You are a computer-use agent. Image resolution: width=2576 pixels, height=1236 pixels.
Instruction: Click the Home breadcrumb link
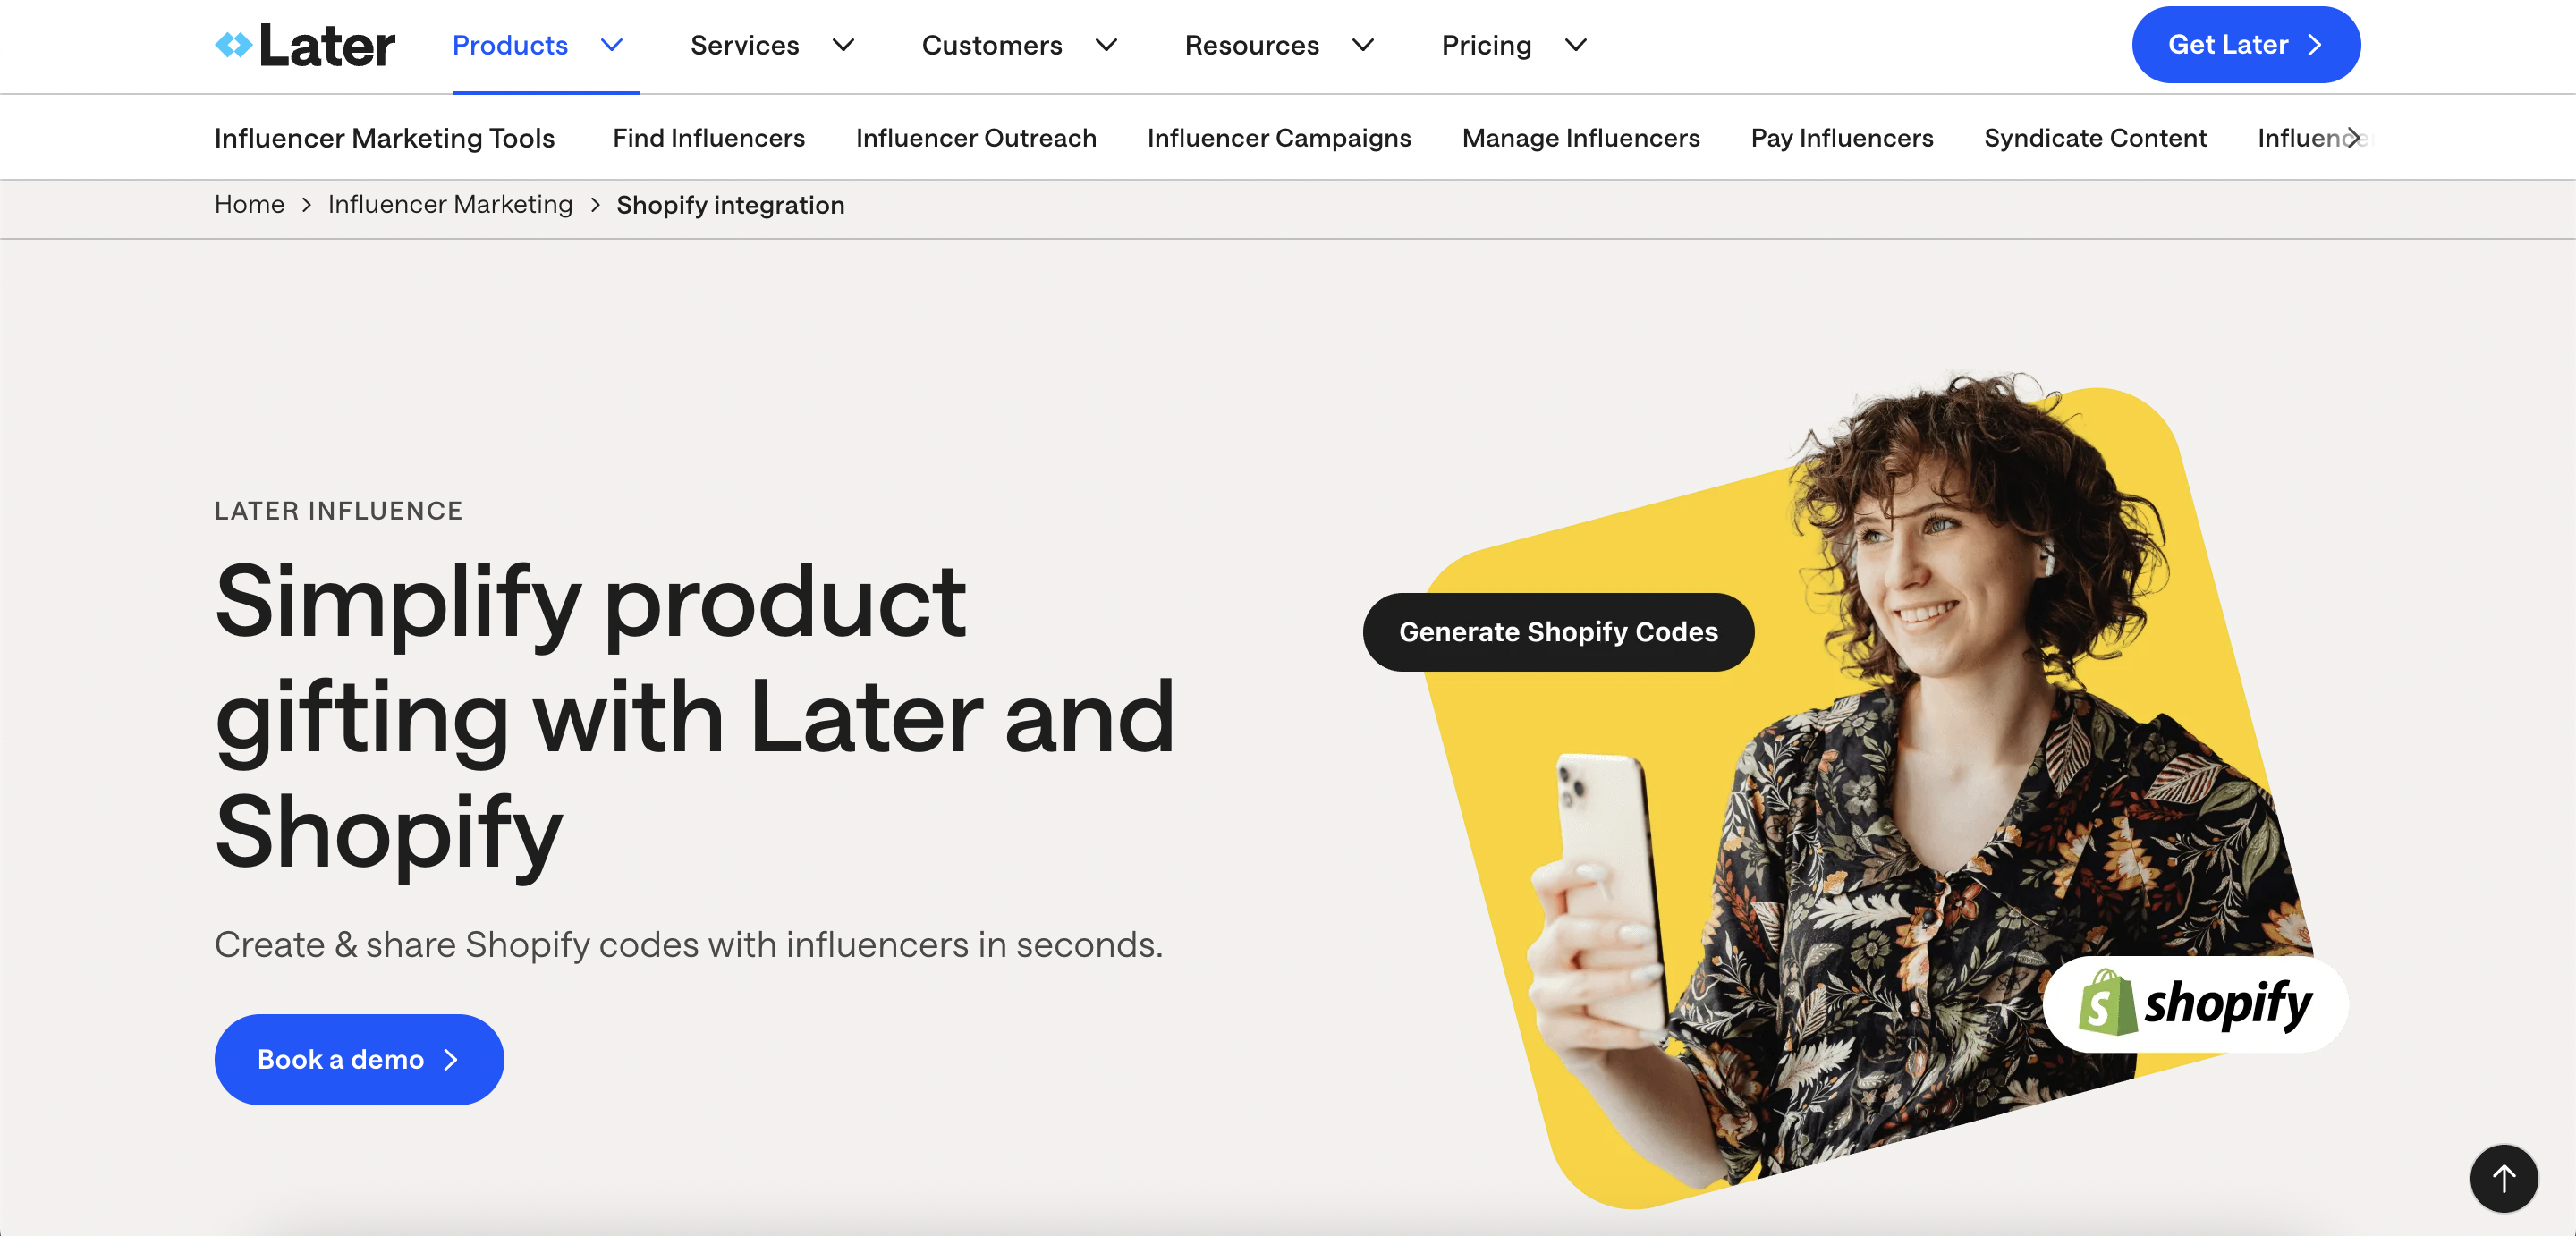pos(249,204)
